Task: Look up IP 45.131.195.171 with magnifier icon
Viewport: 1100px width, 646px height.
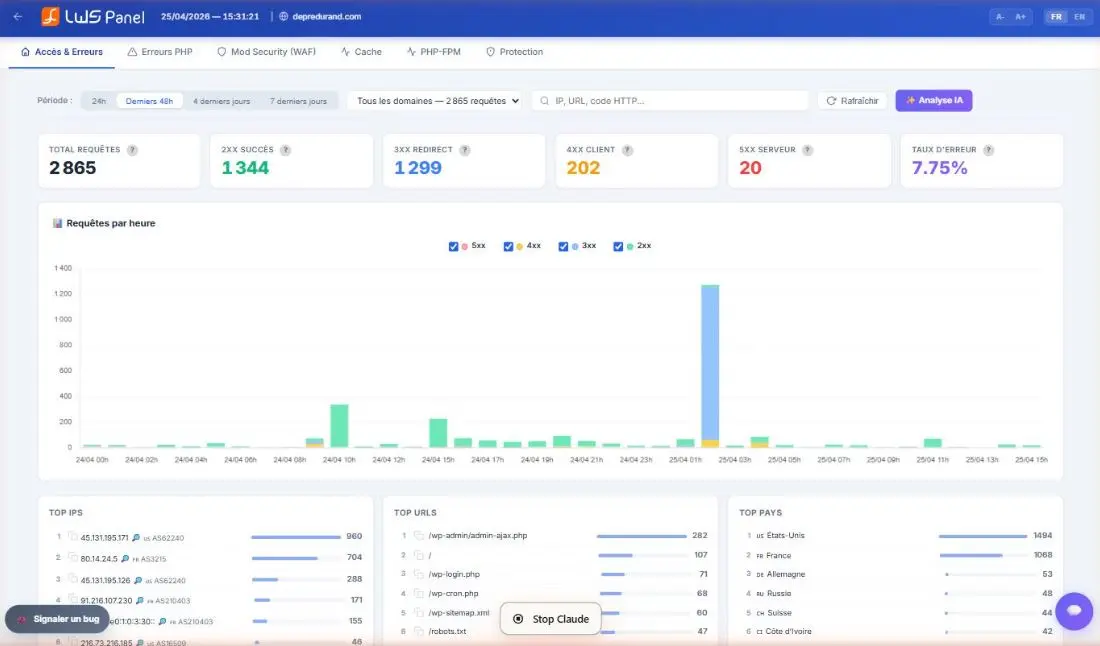Action: pos(136,538)
